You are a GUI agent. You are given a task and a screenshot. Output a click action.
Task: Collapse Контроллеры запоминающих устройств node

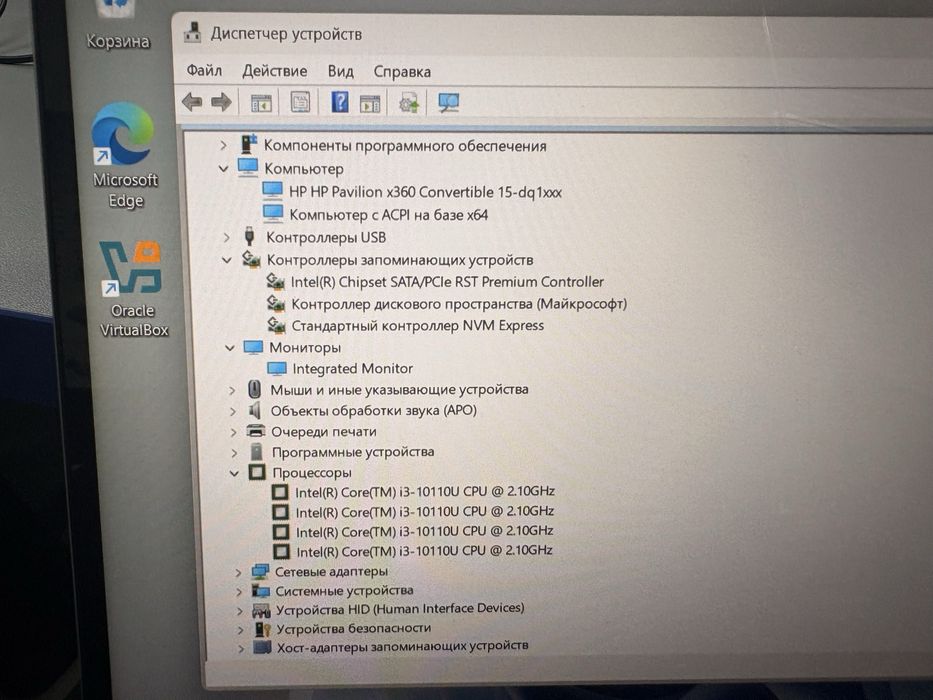pyautogui.click(x=227, y=260)
